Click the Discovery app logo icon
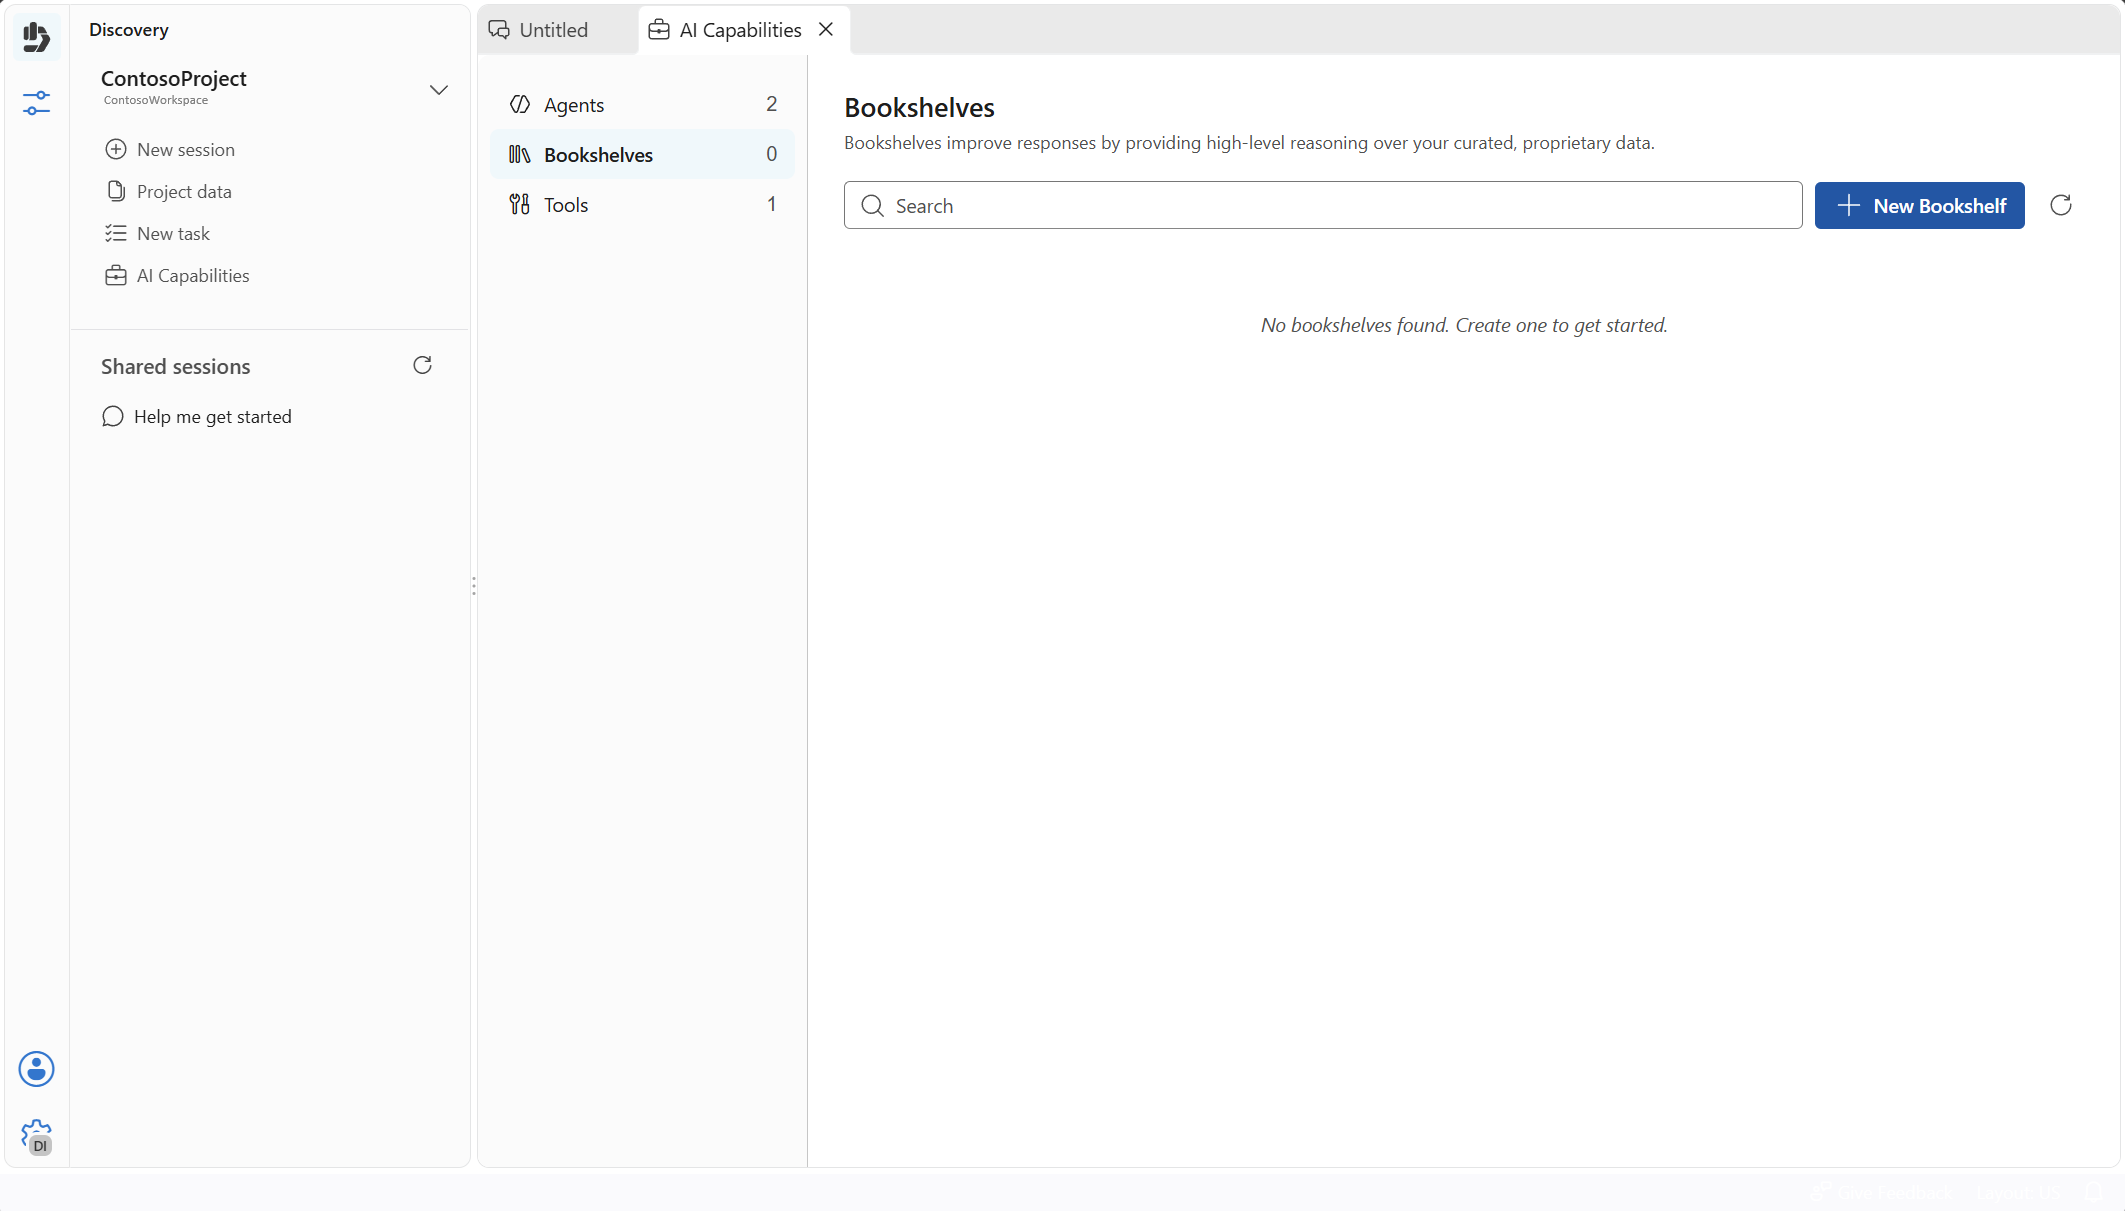 coord(36,37)
